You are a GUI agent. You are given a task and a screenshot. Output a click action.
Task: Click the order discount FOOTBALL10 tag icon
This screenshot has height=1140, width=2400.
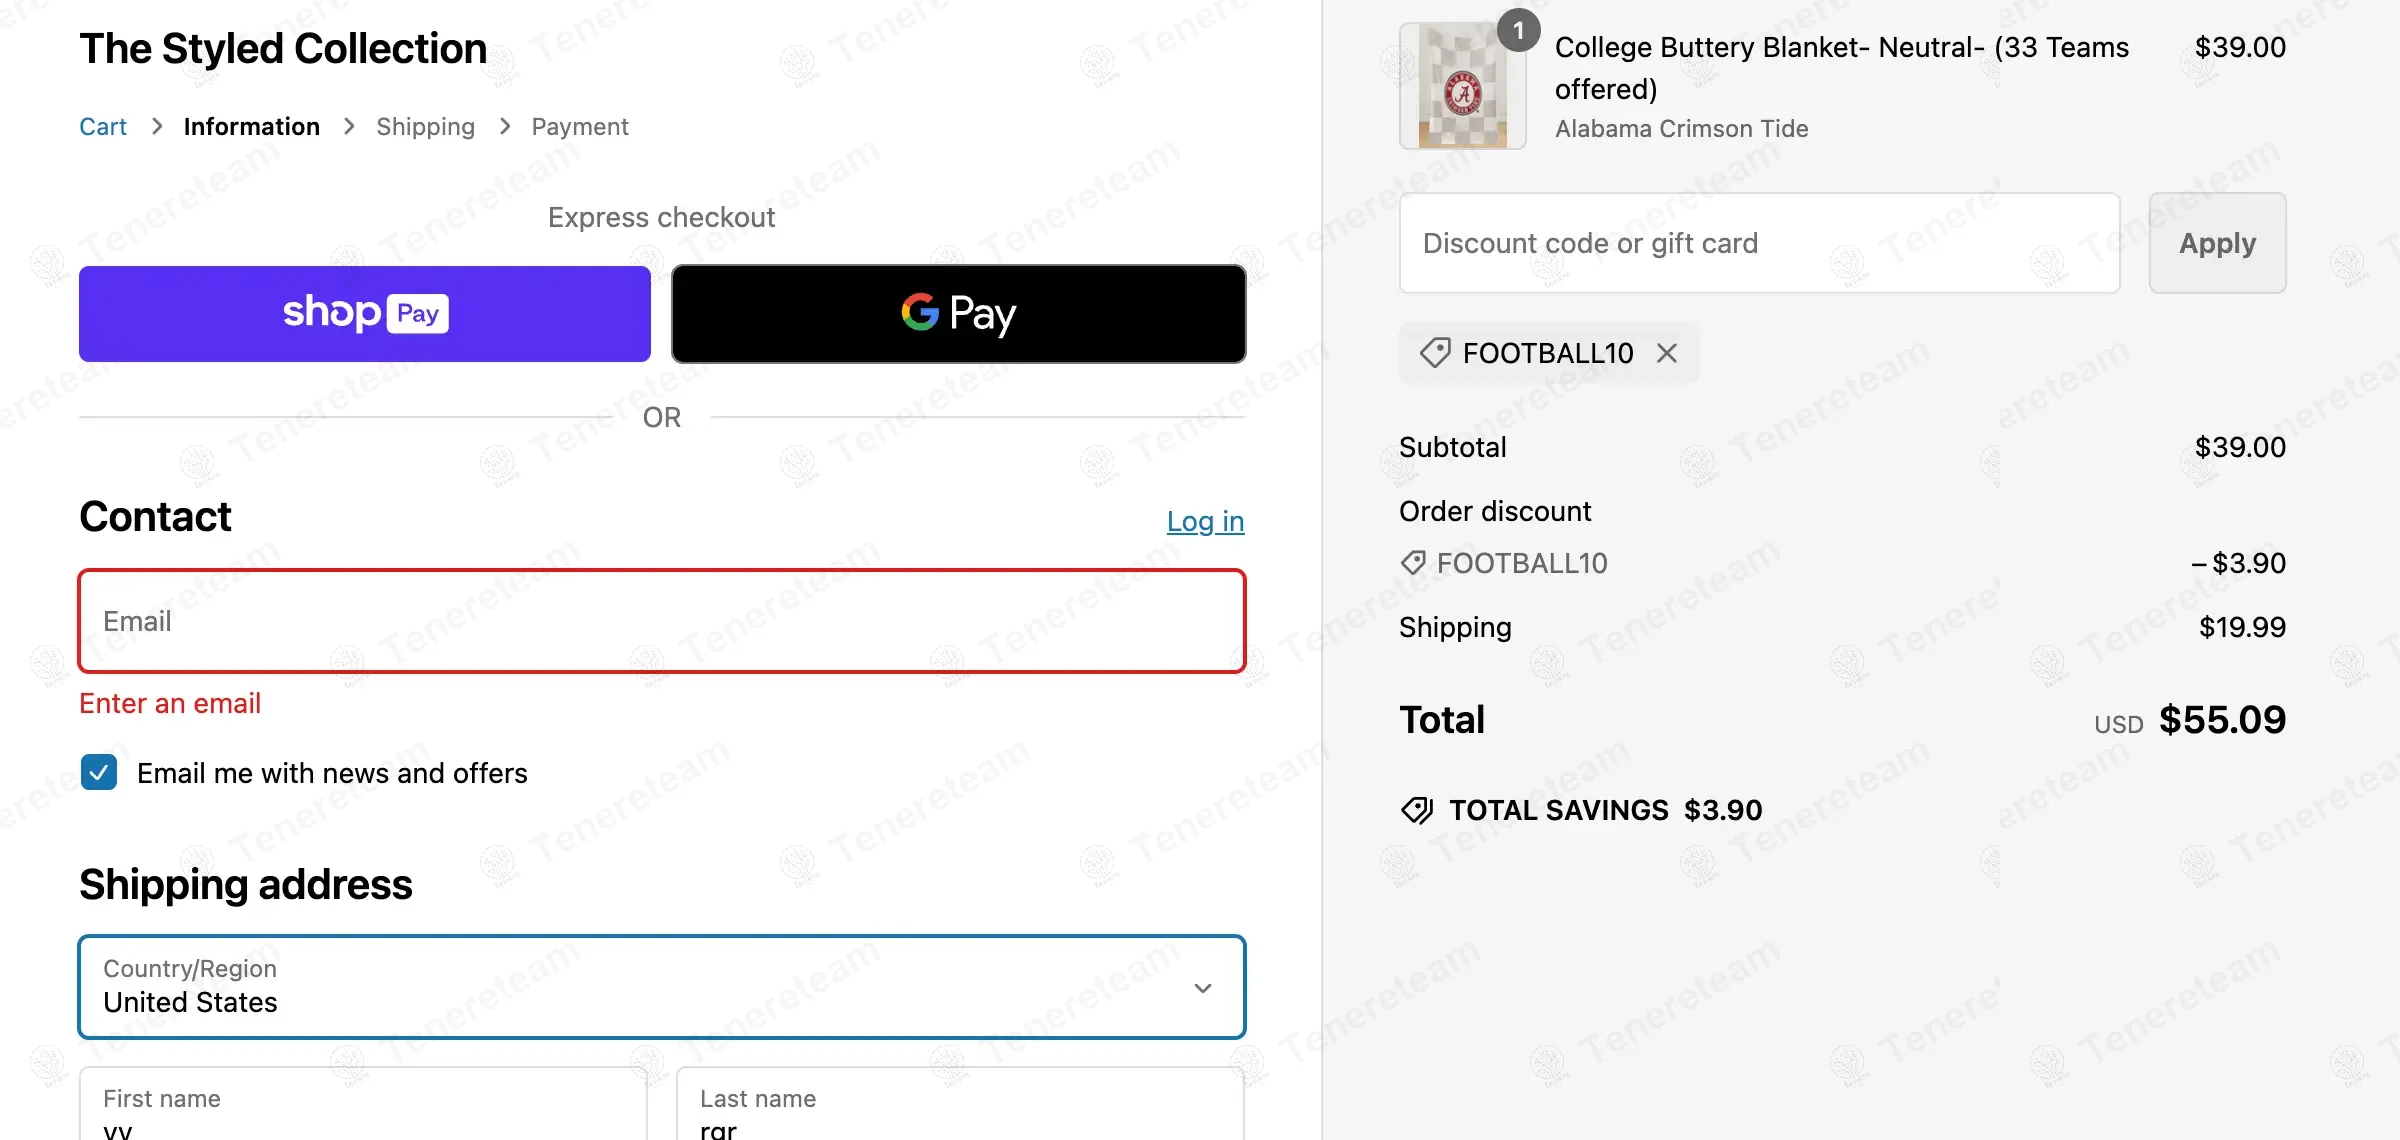tap(1413, 563)
